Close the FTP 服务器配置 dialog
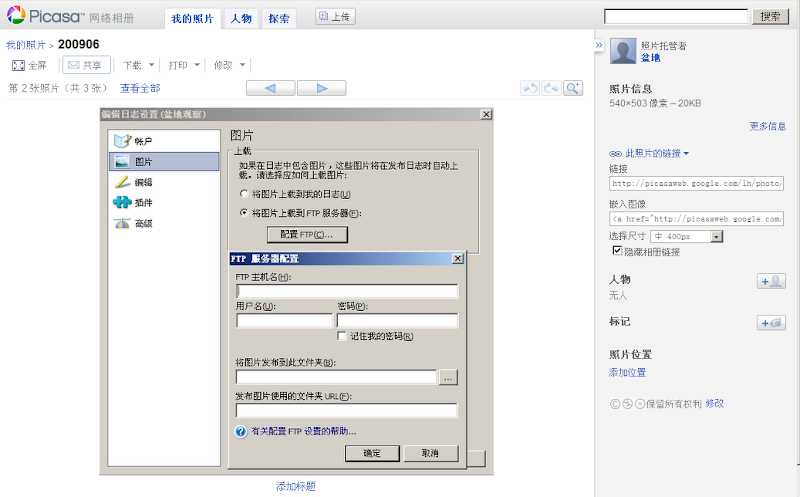 tap(458, 259)
